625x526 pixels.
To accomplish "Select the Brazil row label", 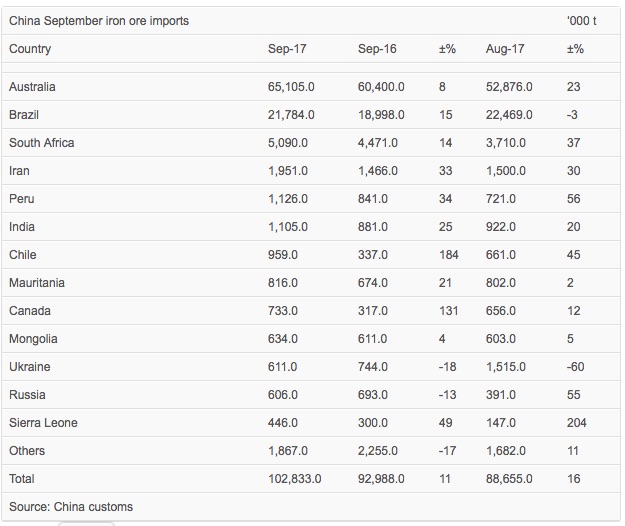I will pyautogui.click(x=24, y=115).
